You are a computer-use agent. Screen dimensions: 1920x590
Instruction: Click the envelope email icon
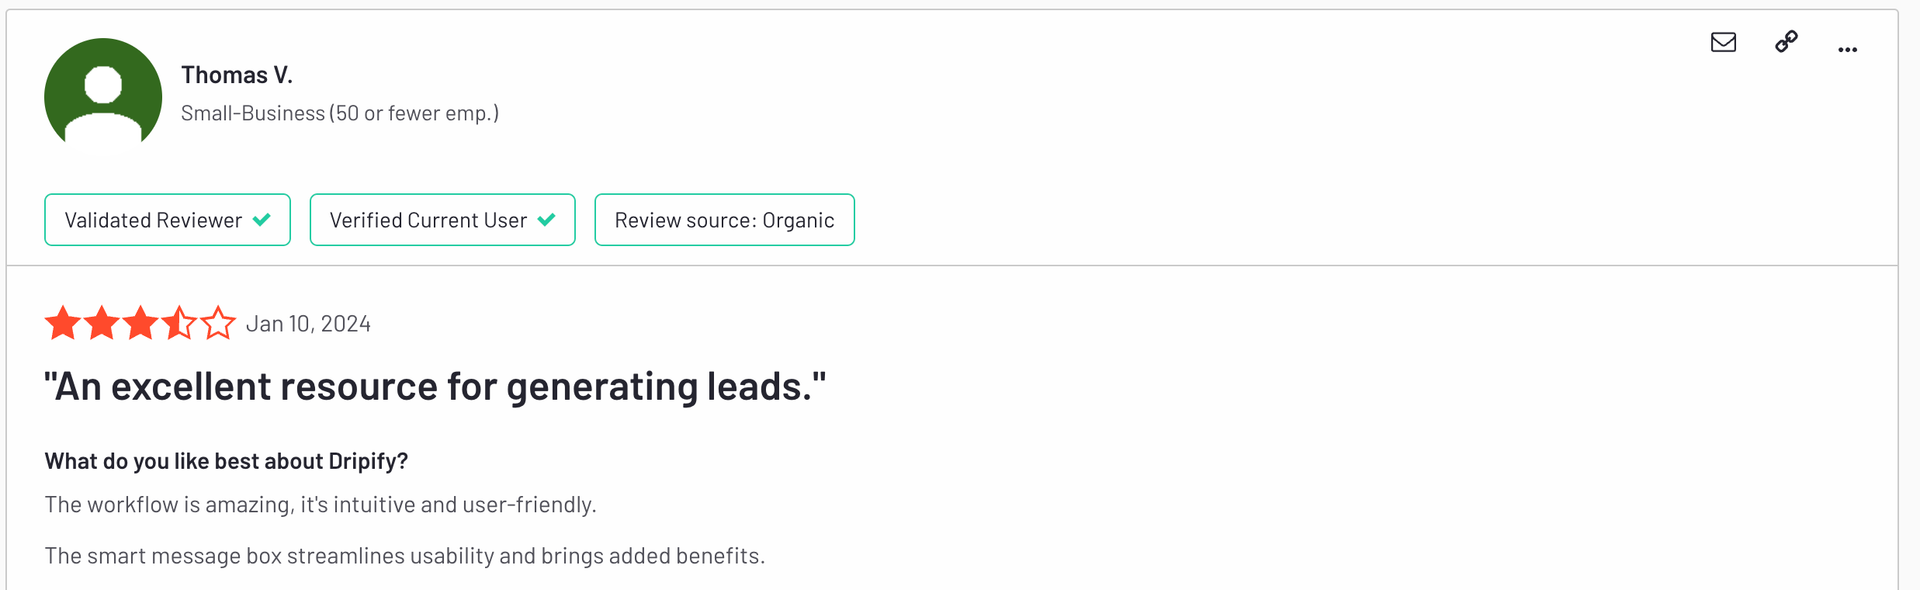tap(1723, 42)
